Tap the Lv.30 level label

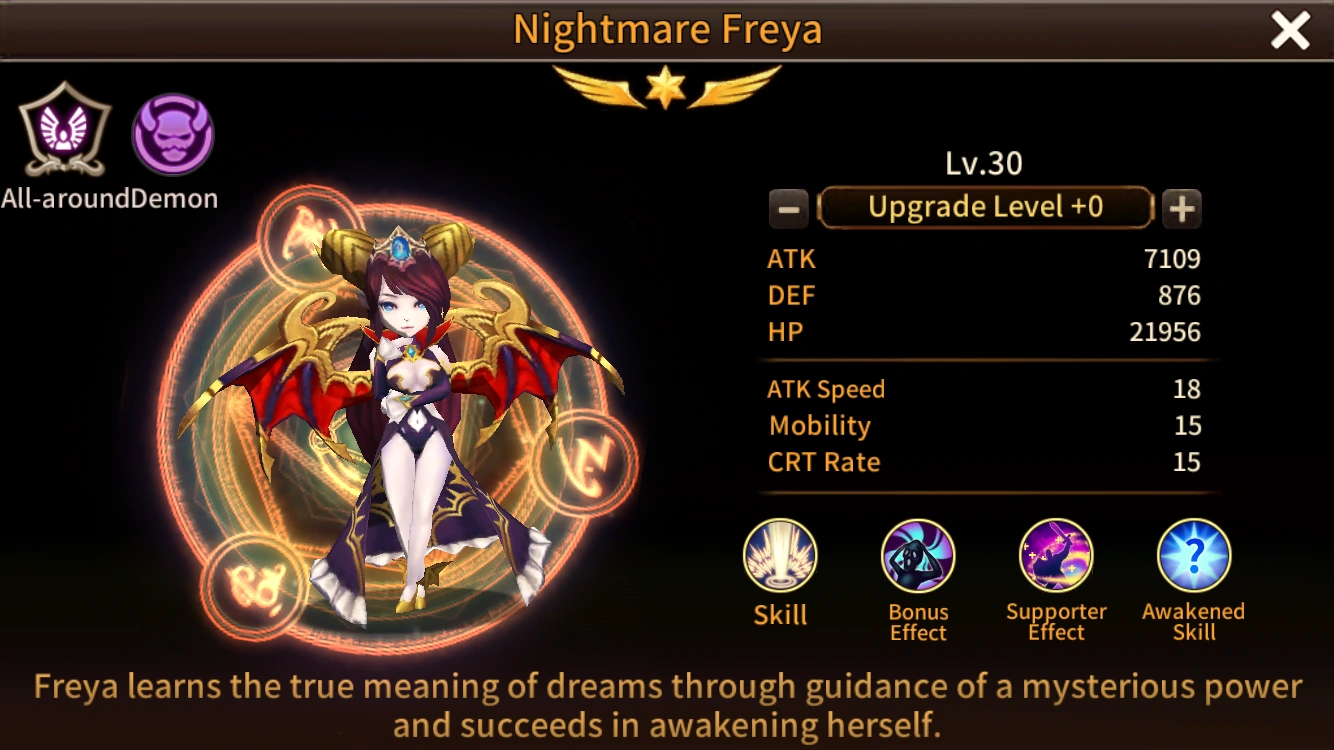coord(984,163)
